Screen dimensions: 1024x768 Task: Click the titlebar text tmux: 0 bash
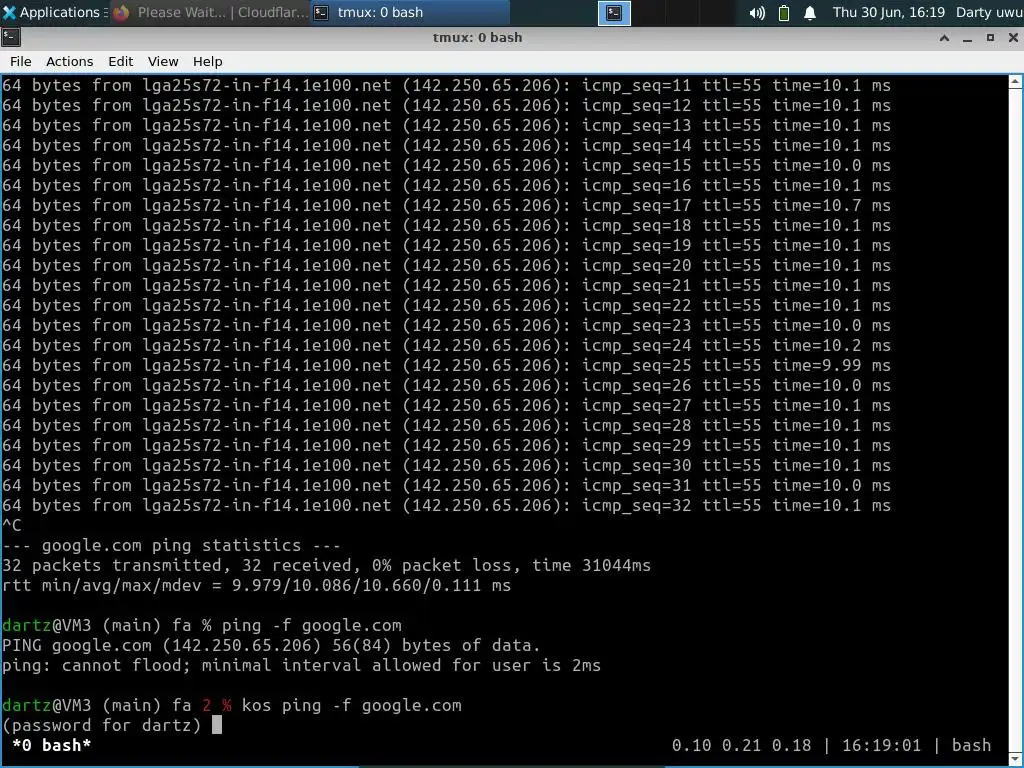tap(477, 38)
